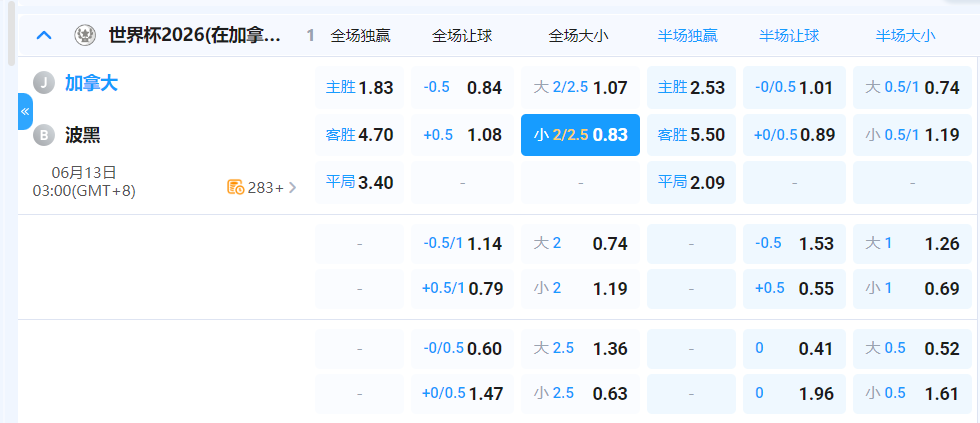Choose half-time 大 0.5/1 odds 0.74
980x423 pixels.
click(x=912, y=87)
